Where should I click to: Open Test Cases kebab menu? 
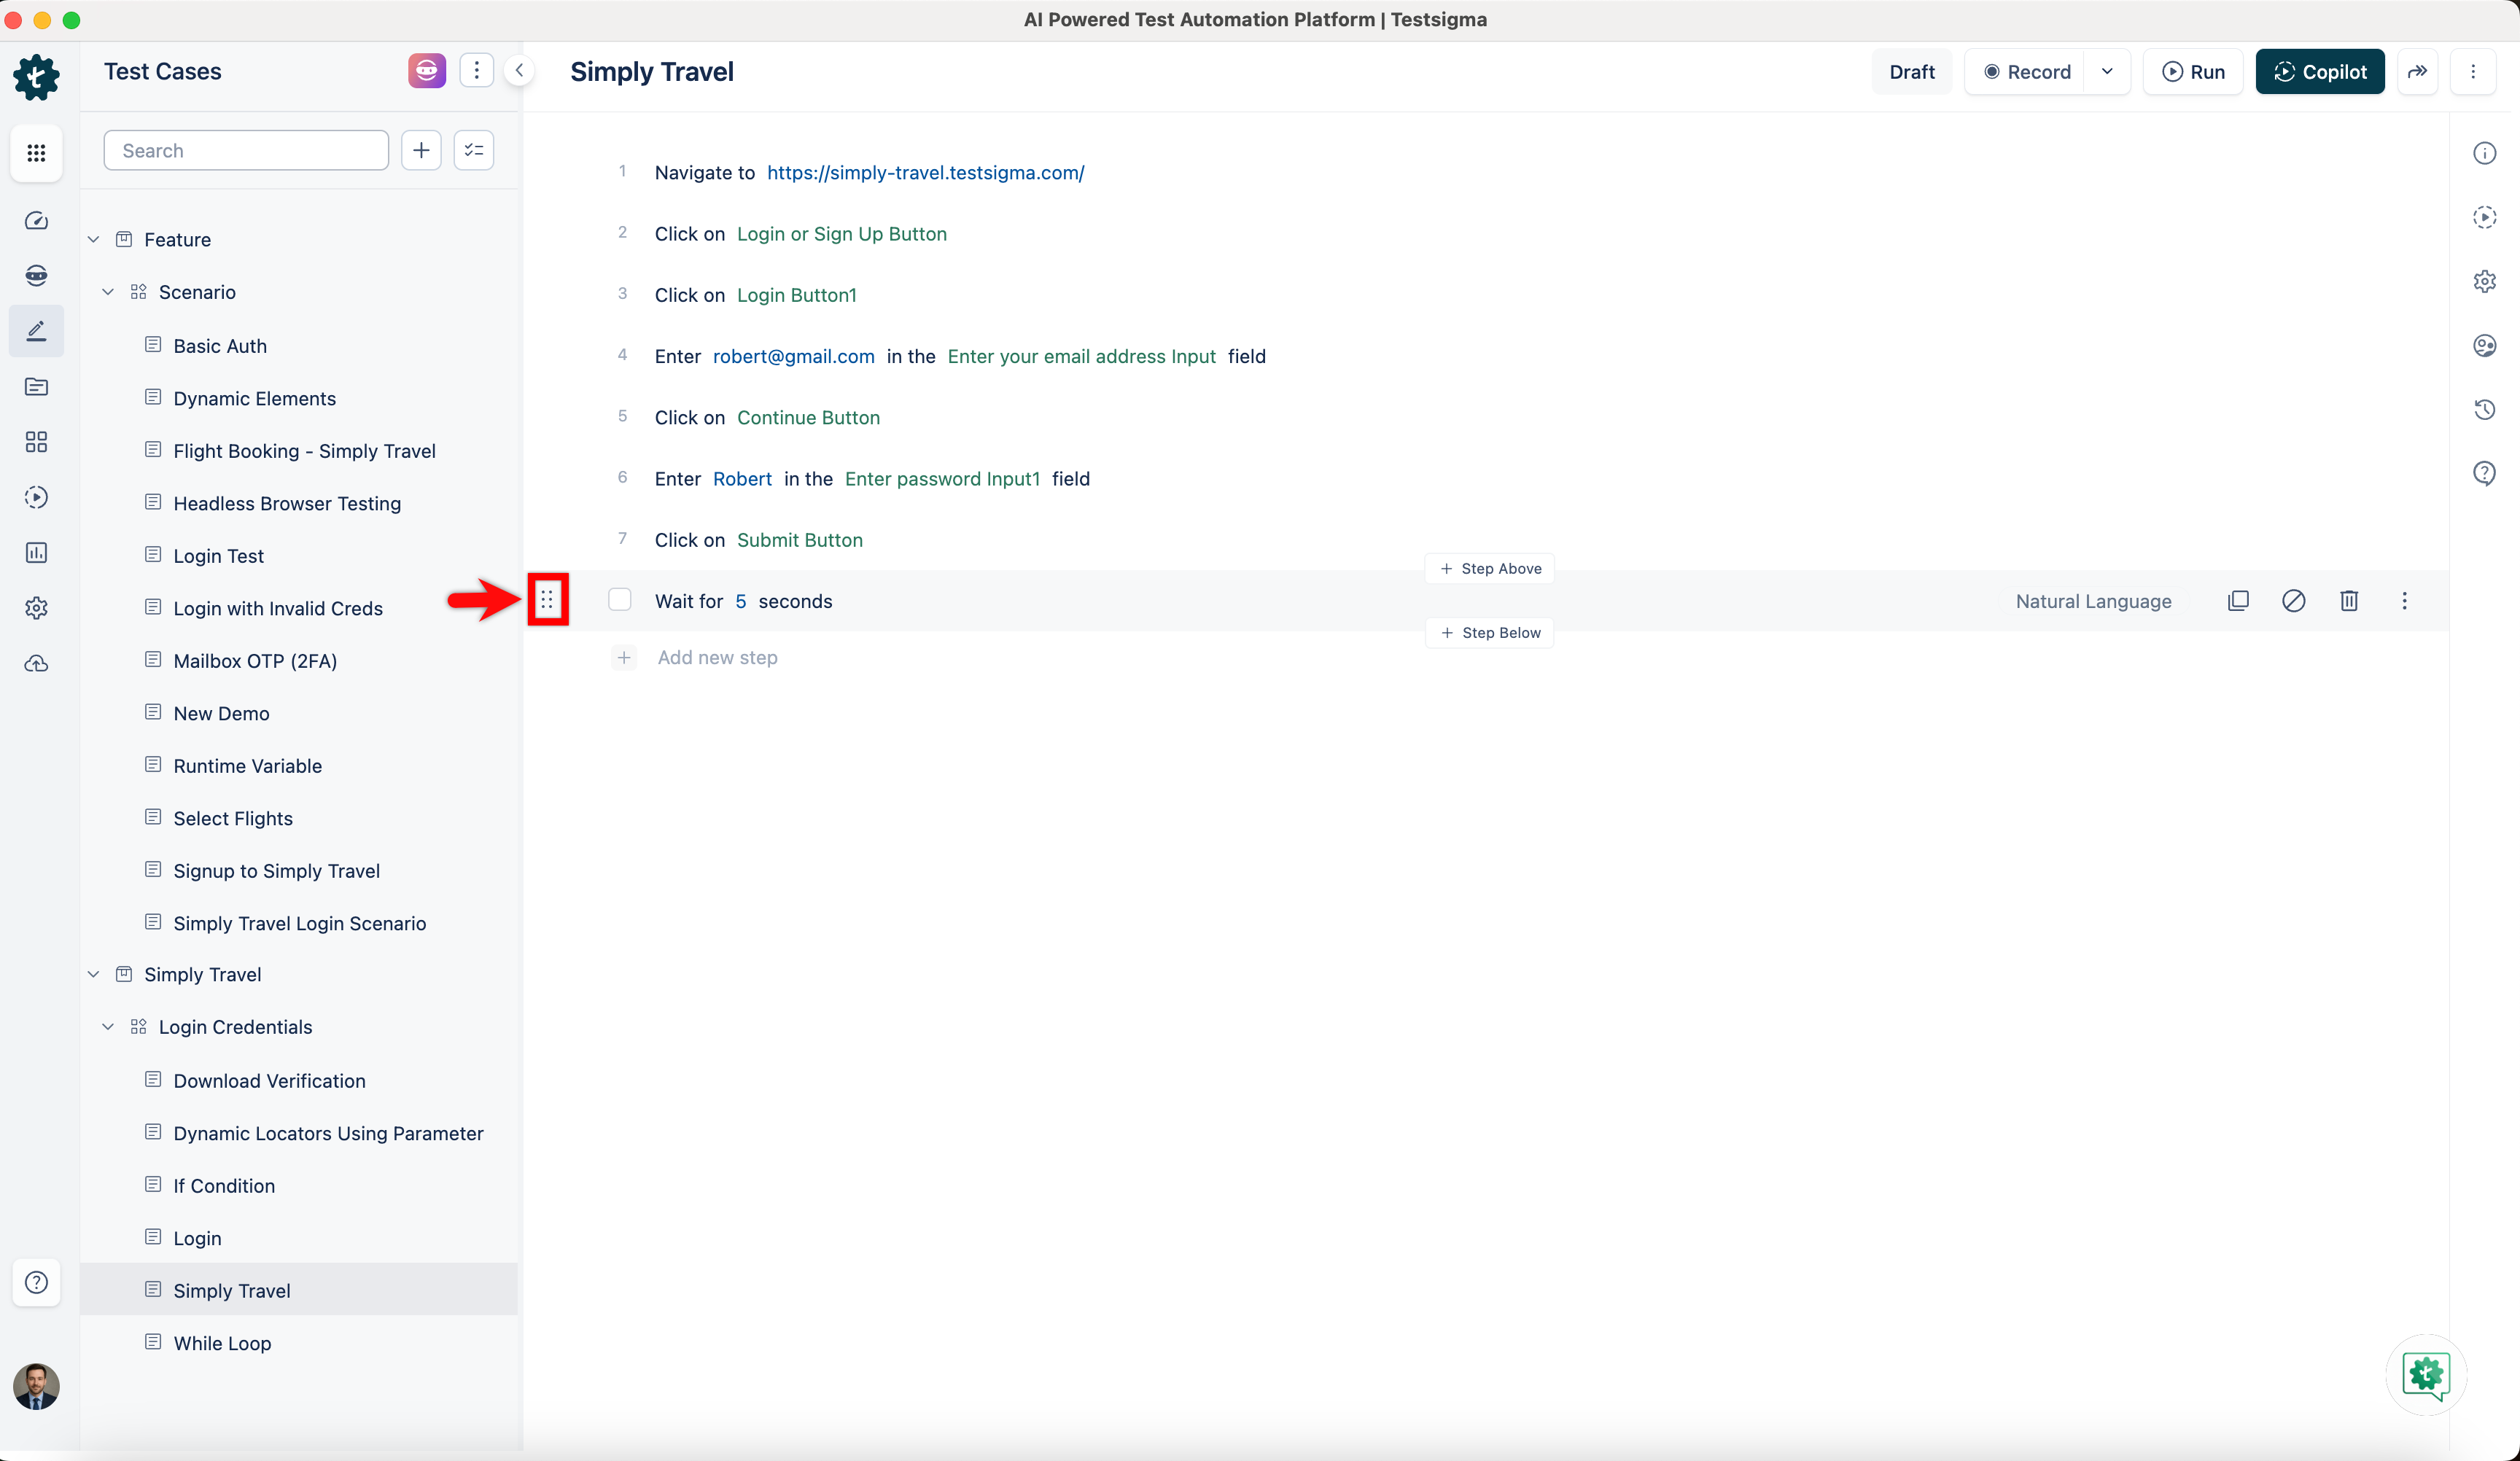point(476,71)
